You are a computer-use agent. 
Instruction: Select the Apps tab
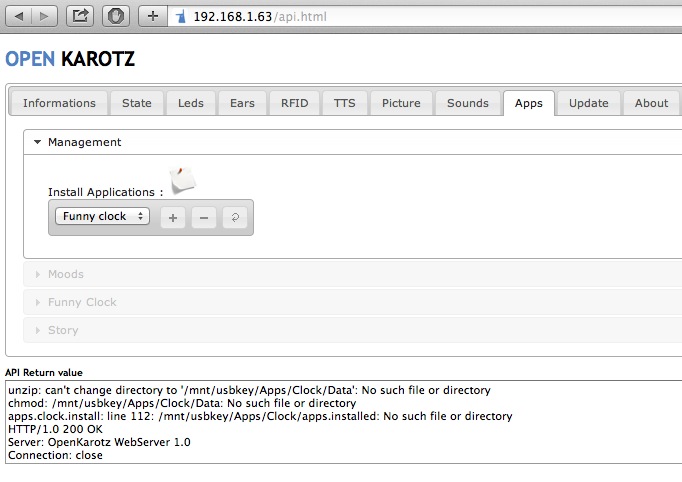tap(528, 103)
